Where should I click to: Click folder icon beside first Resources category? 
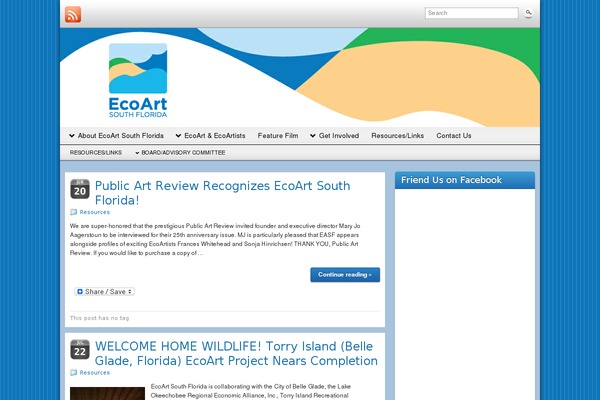click(x=74, y=212)
